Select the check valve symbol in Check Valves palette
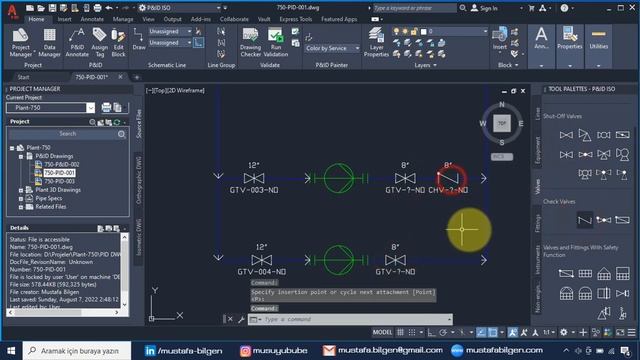640x360 pixels. [x=584, y=220]
